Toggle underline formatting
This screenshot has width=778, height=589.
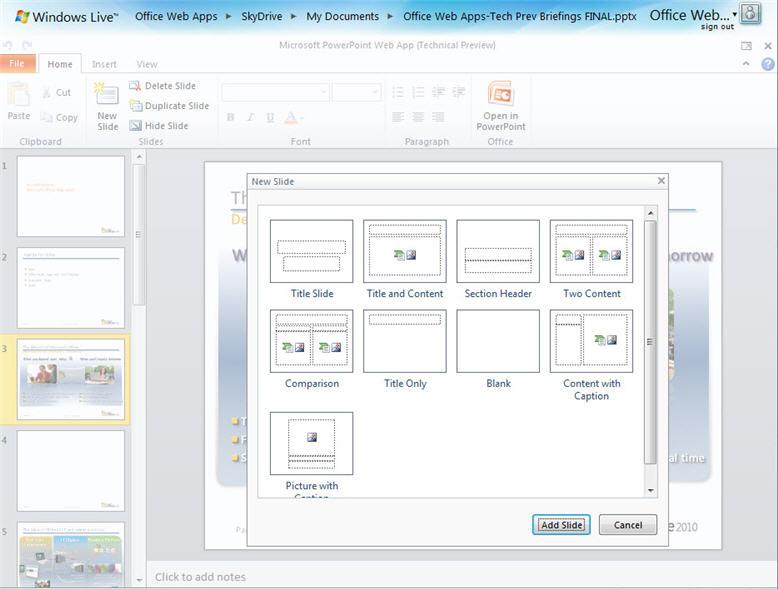pyautogui.click(x=270, y=117)
